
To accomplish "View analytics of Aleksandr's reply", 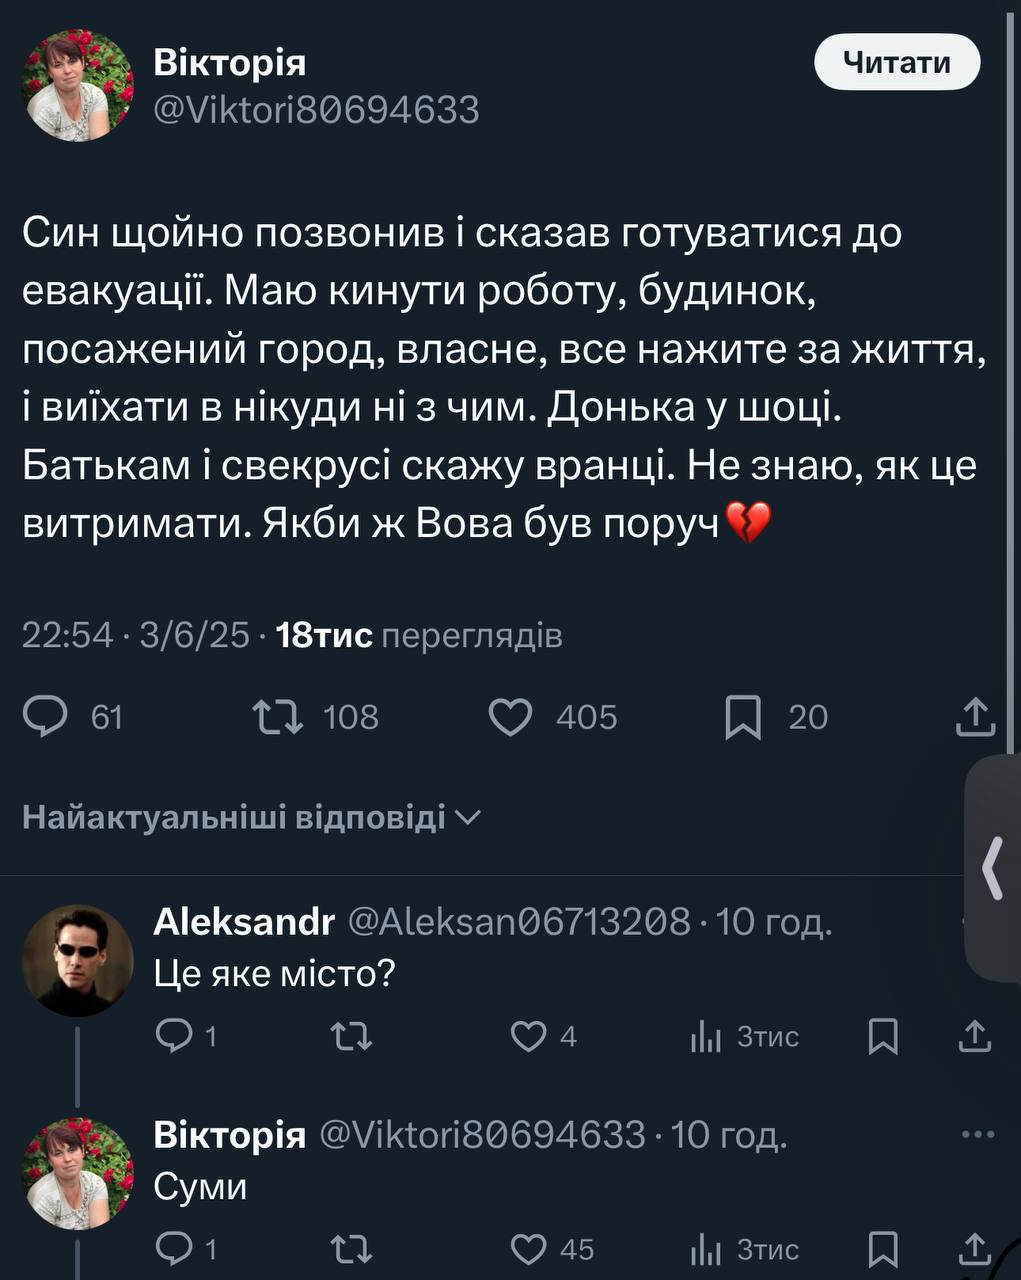I will tap(706, 1037).
